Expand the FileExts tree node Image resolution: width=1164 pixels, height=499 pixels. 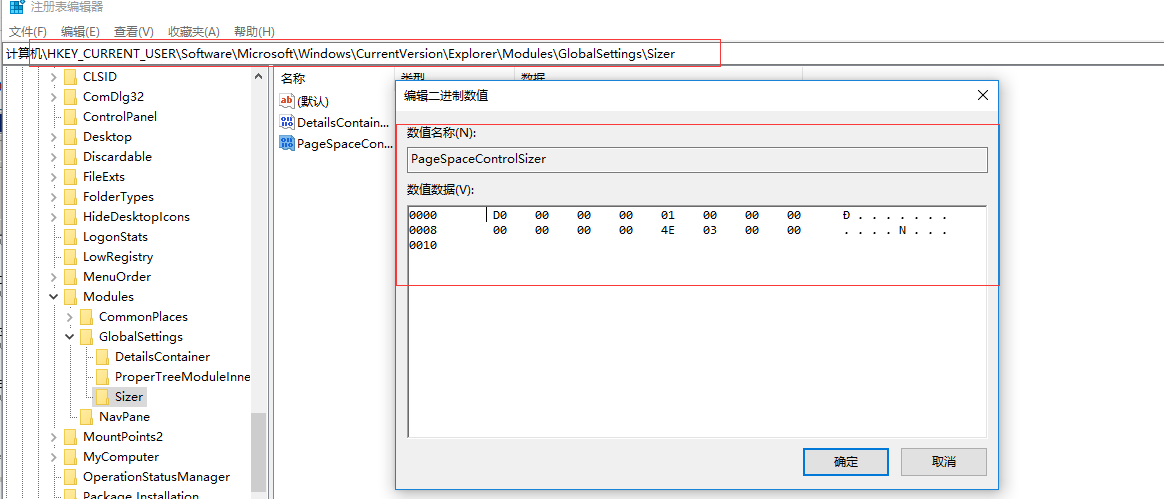(53, 177)
